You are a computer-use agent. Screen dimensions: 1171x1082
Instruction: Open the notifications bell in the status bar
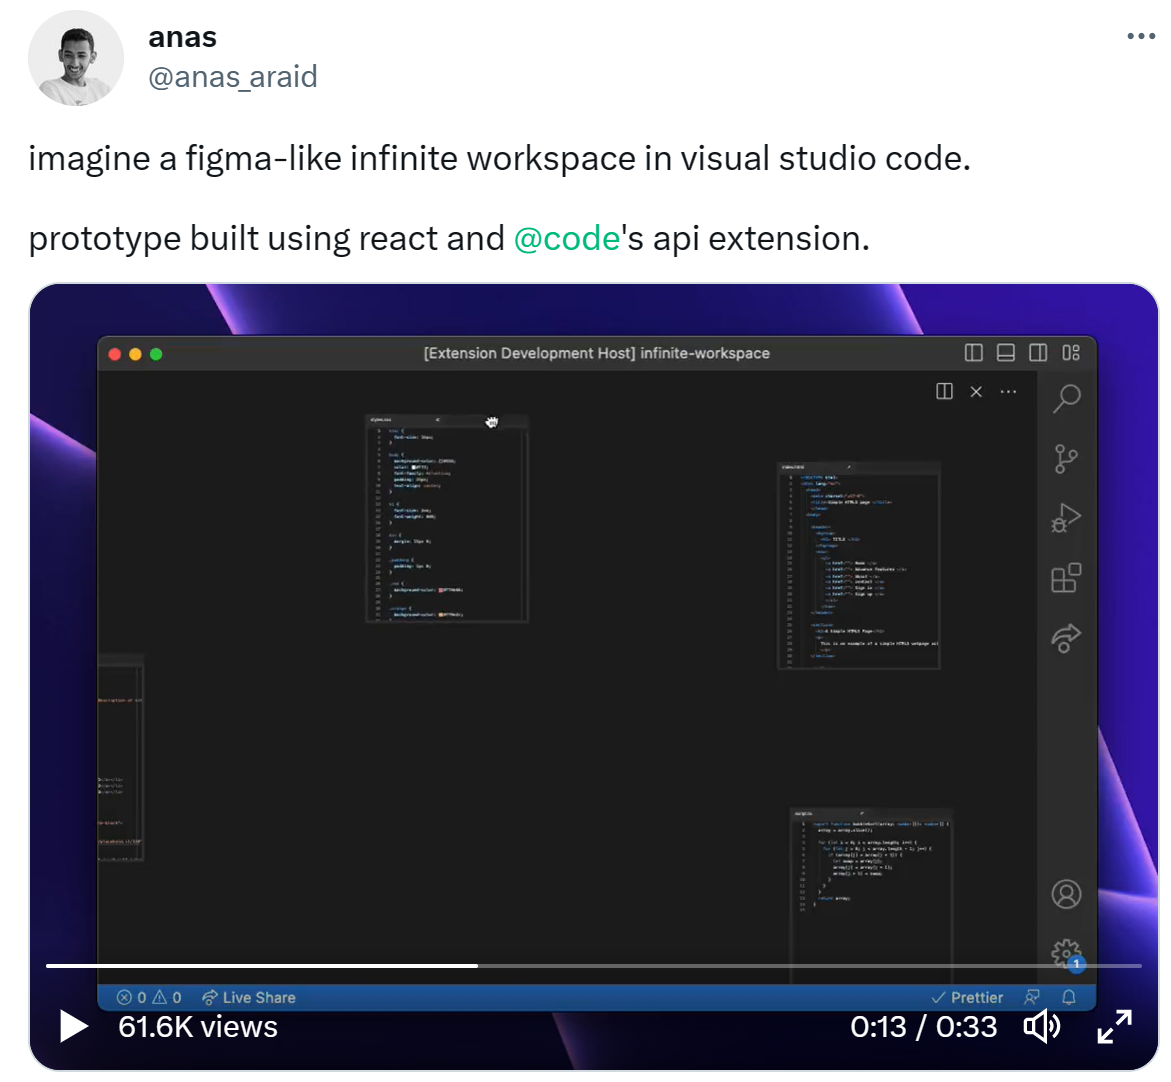(1069, 998)
